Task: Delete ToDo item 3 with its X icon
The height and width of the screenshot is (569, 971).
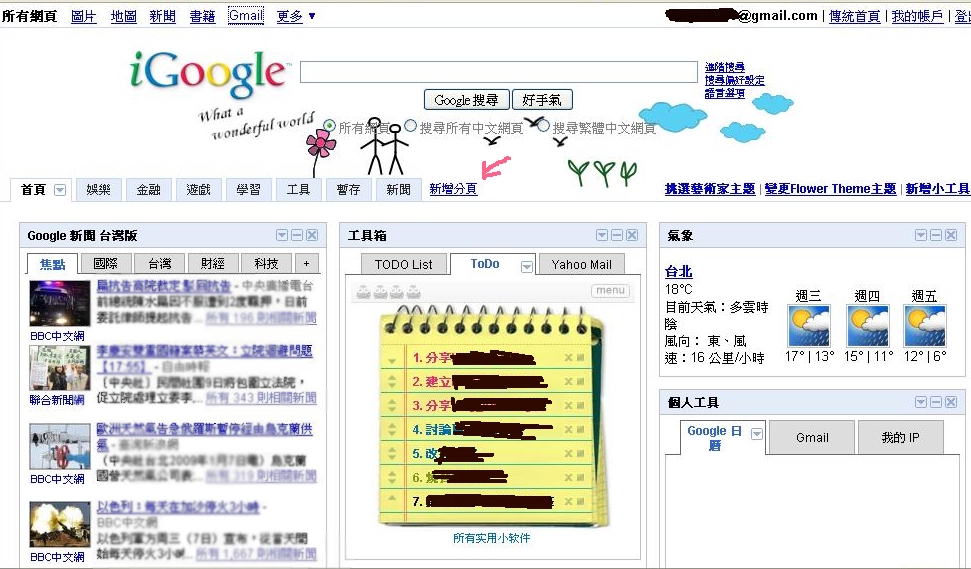Action: 568,406
